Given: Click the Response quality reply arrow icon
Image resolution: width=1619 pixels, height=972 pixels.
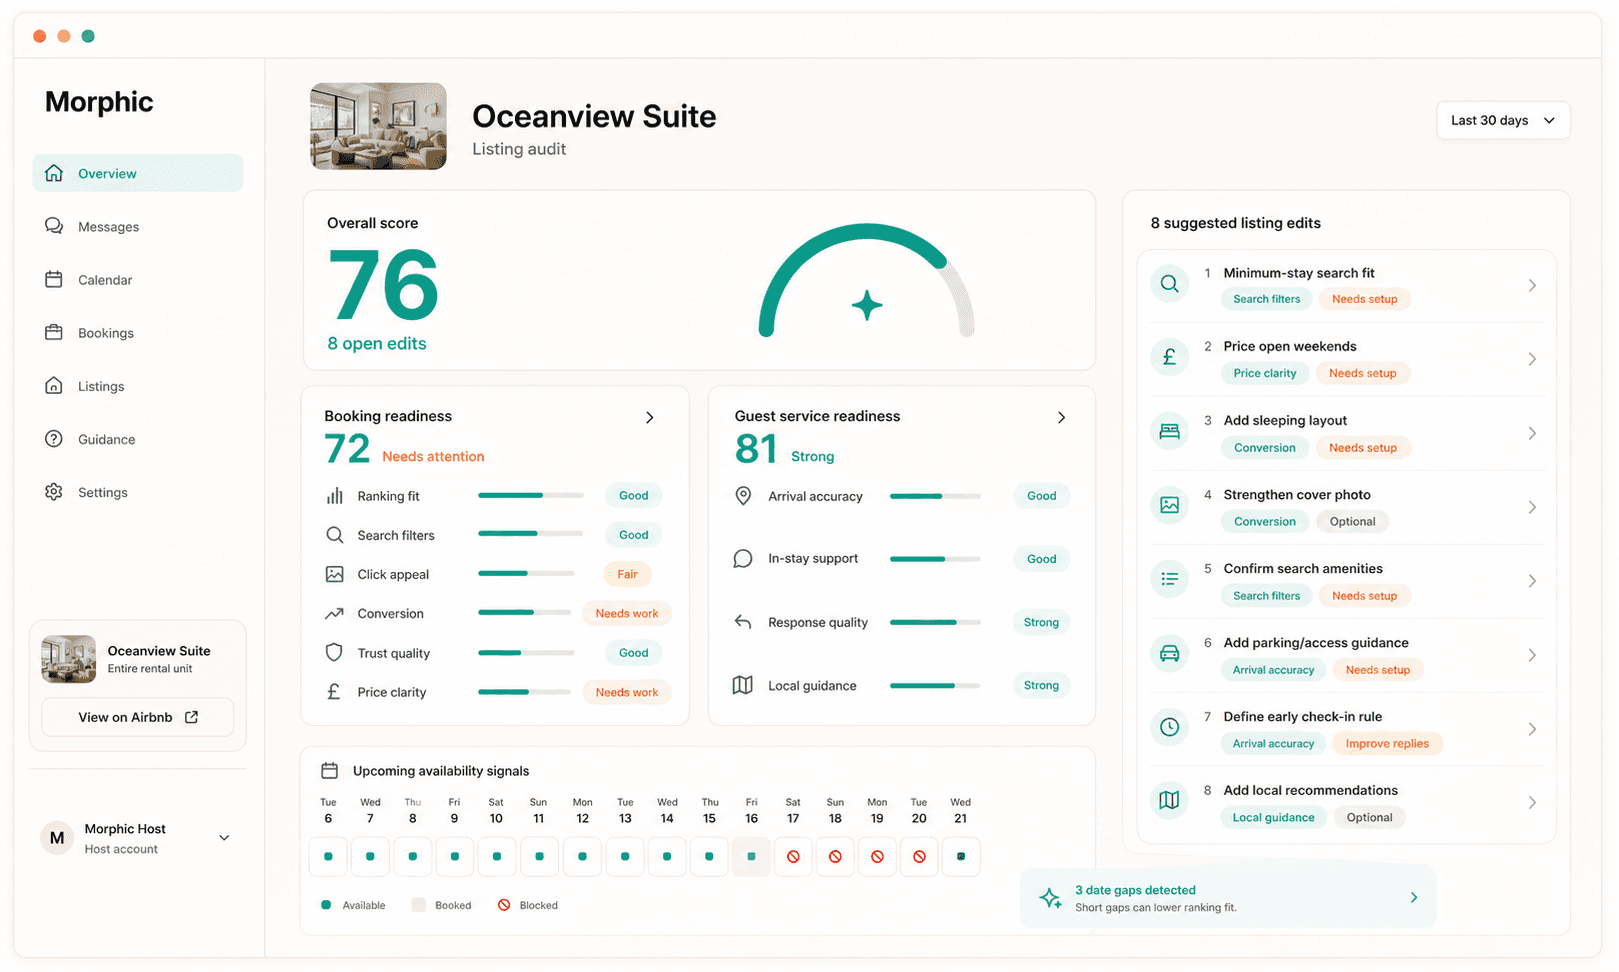Looking at the screenshot, I should coord(743,621).
